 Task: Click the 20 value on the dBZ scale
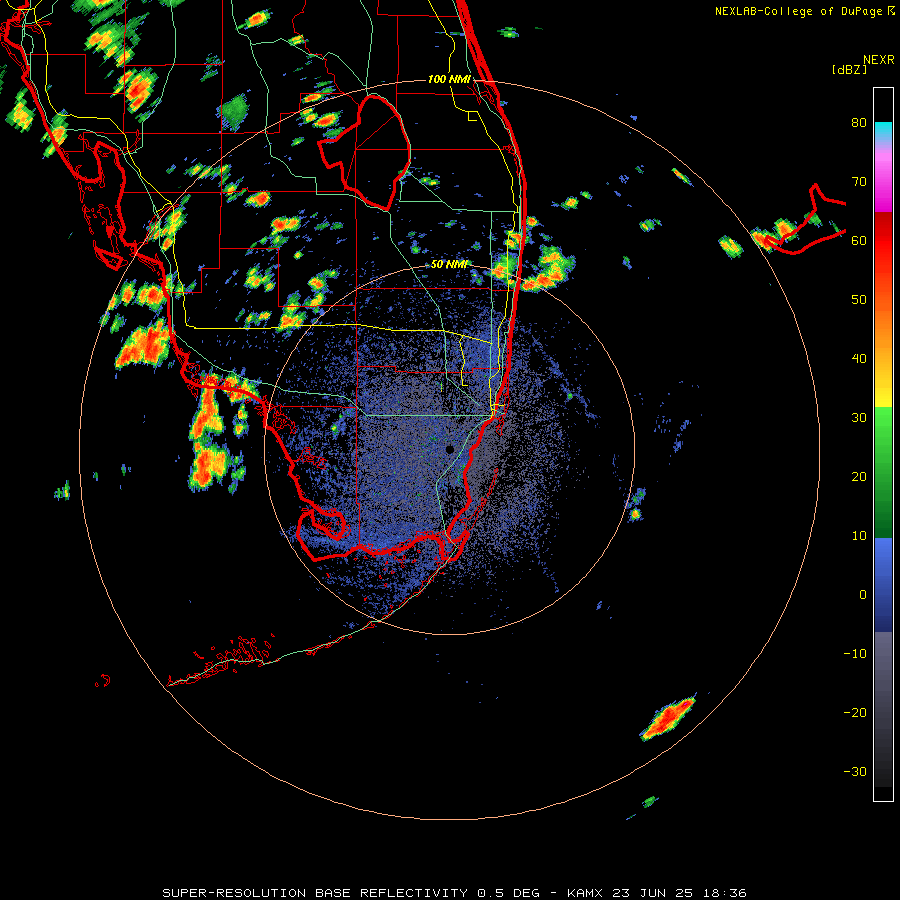click(859, 477)
